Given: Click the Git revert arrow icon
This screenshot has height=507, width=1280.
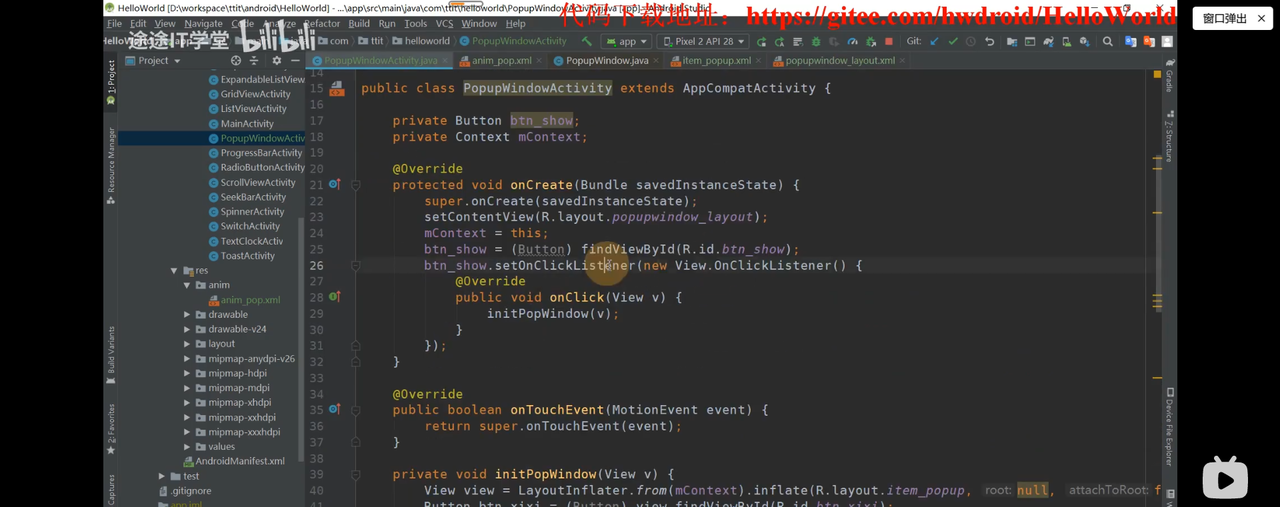Looking at the screenshot, I should coord(989,42).
